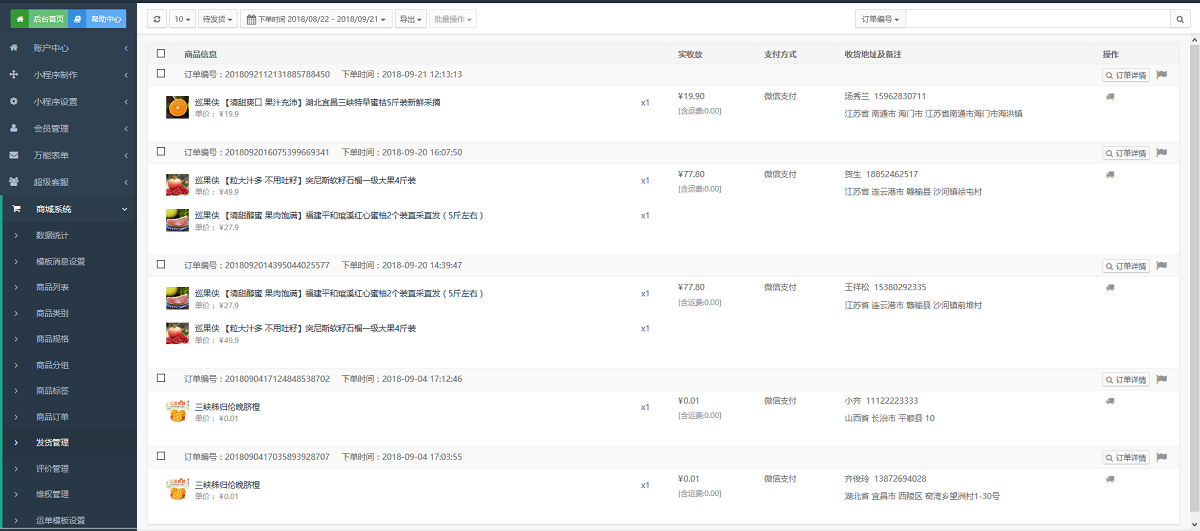Tick the select-all checkbox in table header
Image resolution: width=1200 pixels, height=531 pixels.
coord(161,54)
